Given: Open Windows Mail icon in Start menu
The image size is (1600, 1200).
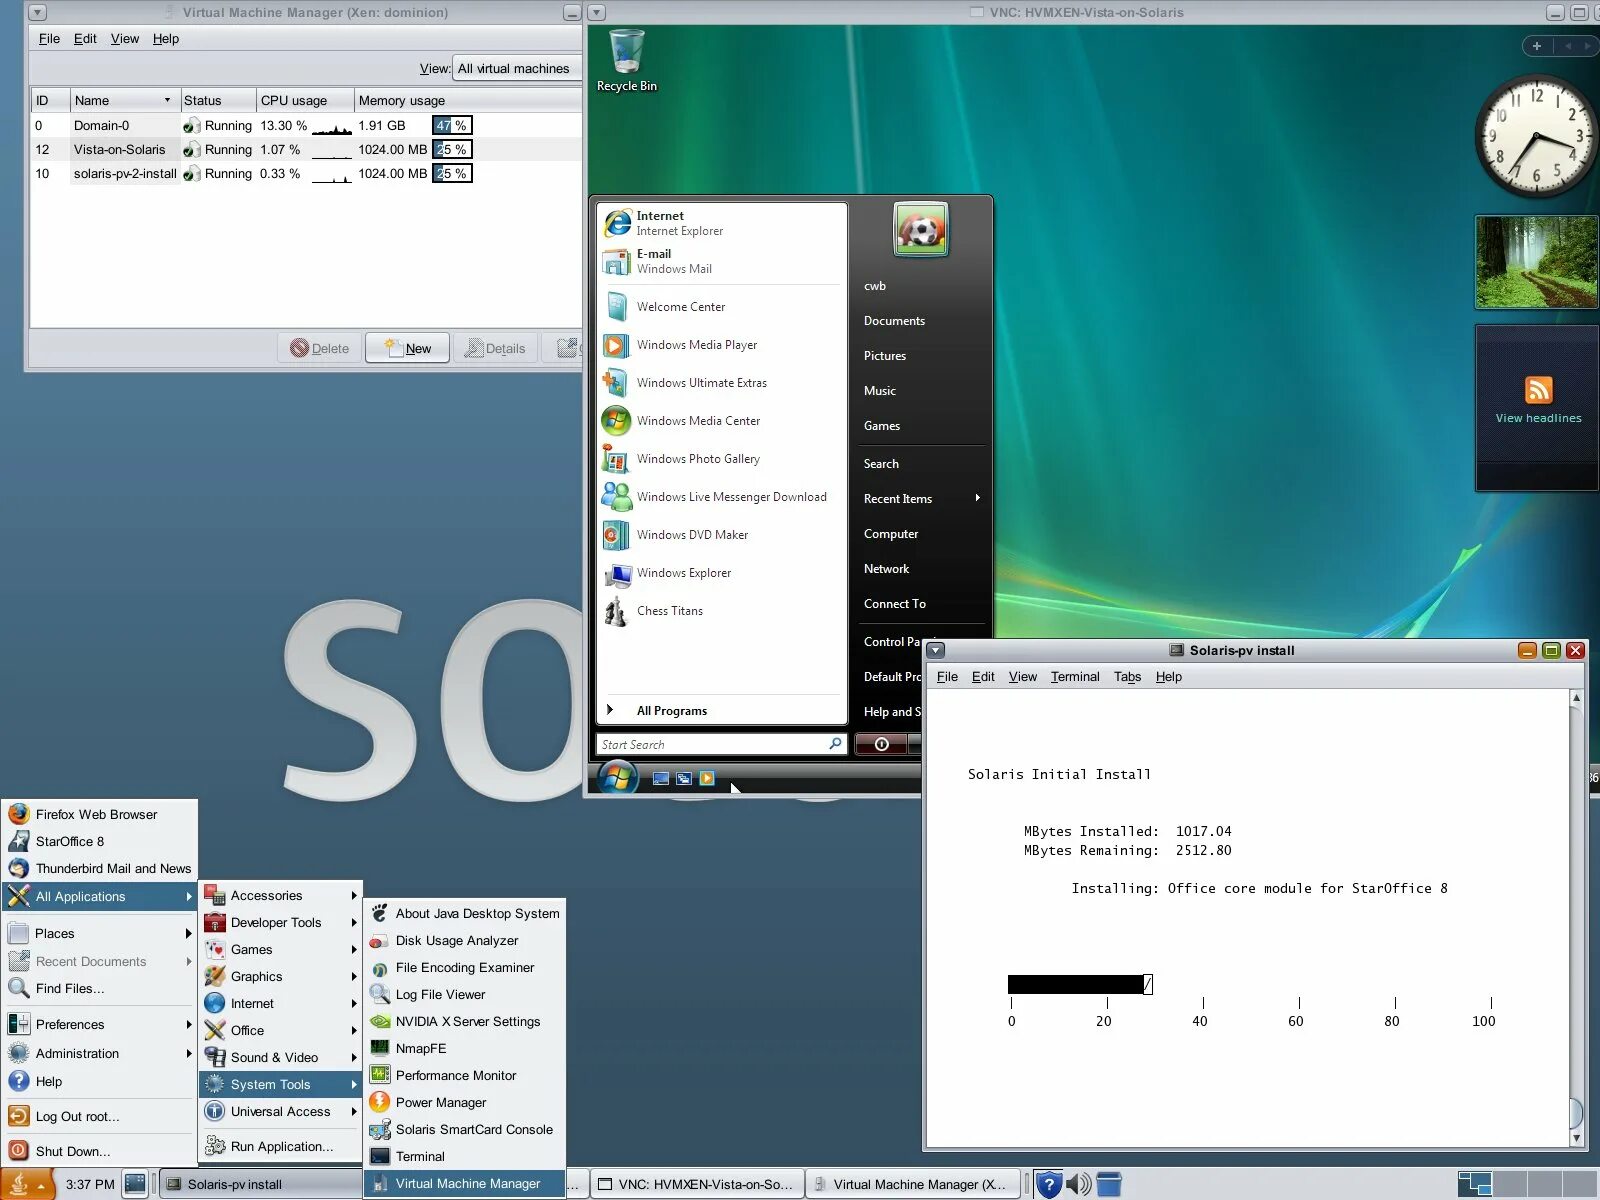Looking at the screenshot, I should (616, 261).
